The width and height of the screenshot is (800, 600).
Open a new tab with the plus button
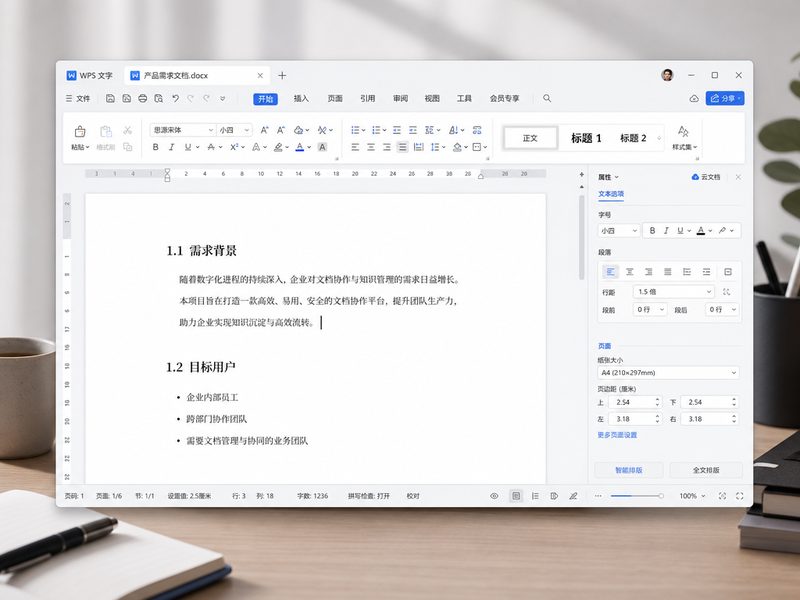click(282, 76)
